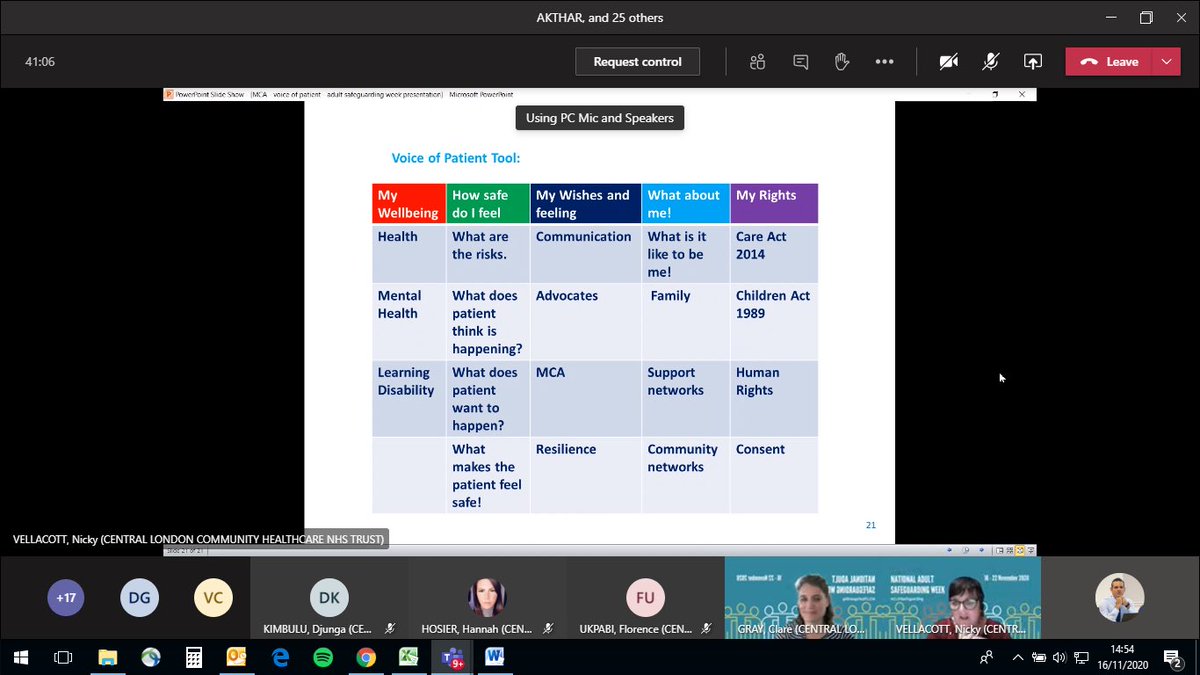
Task: Click the 41:06 meeting timer
Action: 40,62
